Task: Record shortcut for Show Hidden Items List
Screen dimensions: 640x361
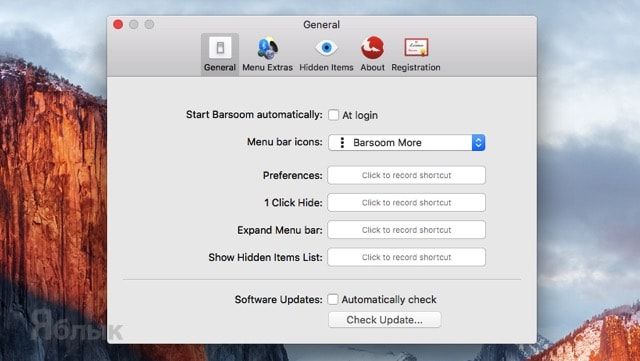Action: click(x=407, y=257)
